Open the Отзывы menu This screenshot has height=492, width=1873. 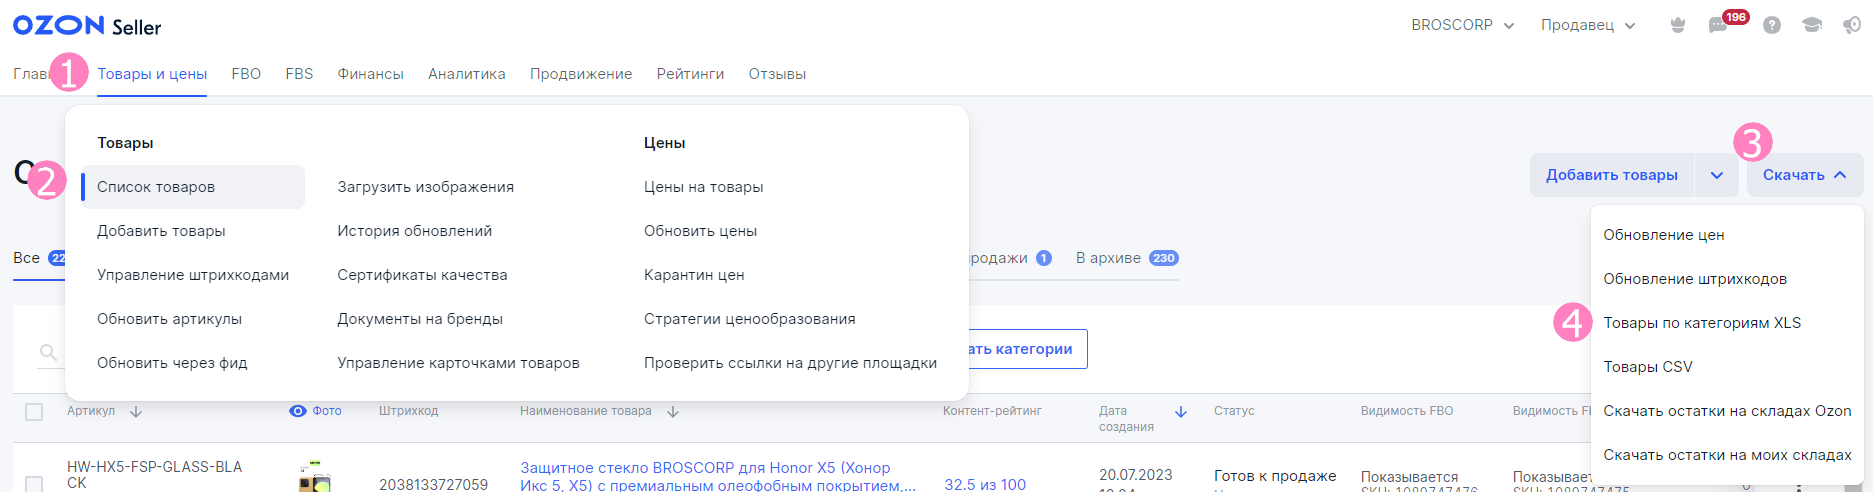coord(777,74)
